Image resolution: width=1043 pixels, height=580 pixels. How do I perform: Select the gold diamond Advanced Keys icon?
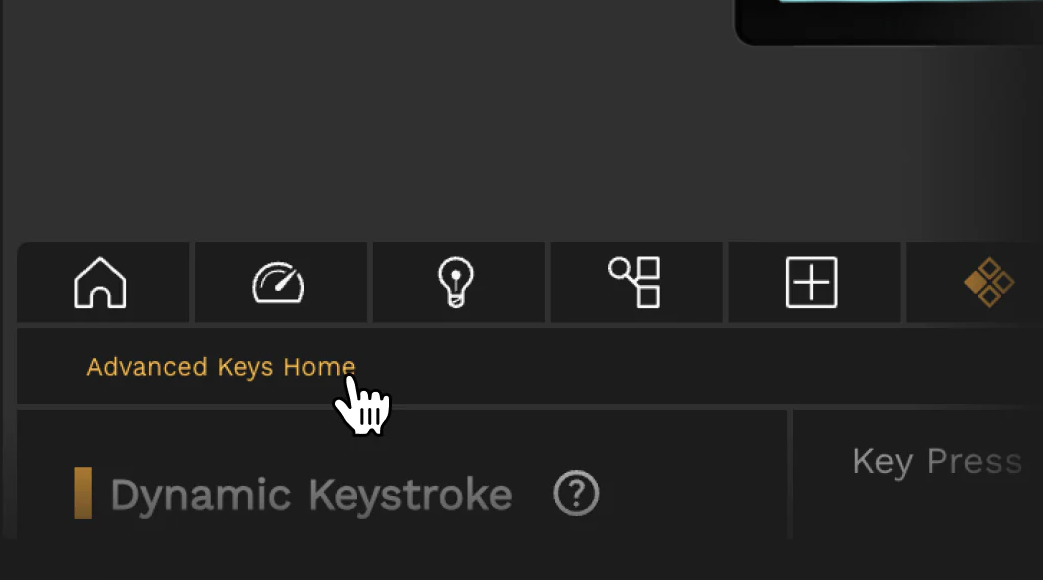(x=989, y=283)
